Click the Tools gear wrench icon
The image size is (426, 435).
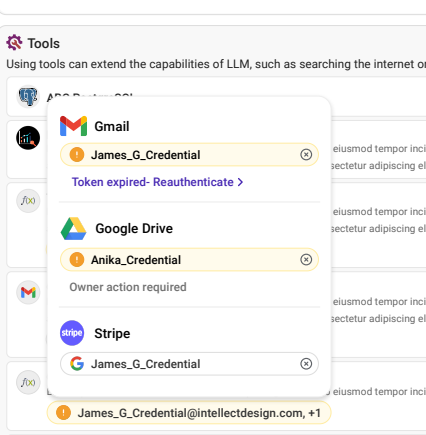click(14, 42)
